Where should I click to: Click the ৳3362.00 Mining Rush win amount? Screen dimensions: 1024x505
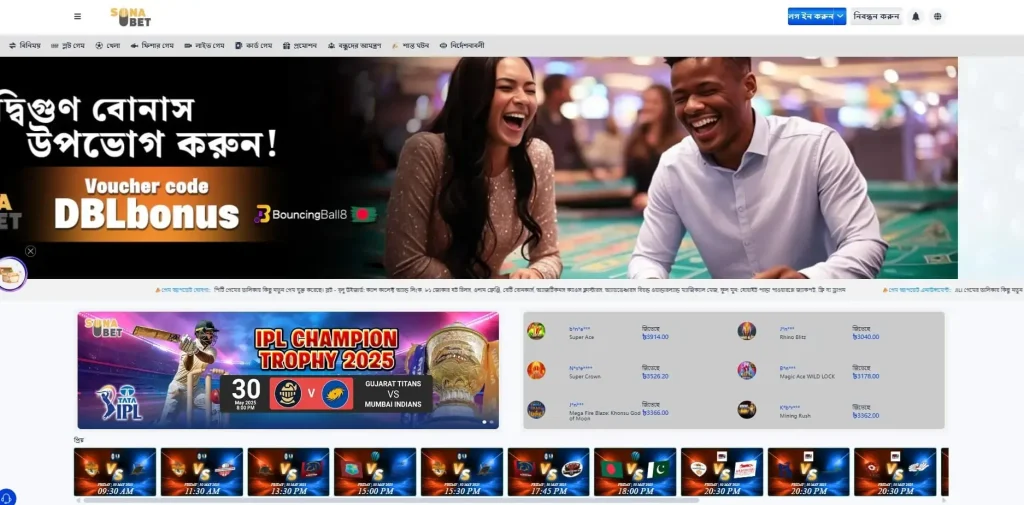point(866,415)
